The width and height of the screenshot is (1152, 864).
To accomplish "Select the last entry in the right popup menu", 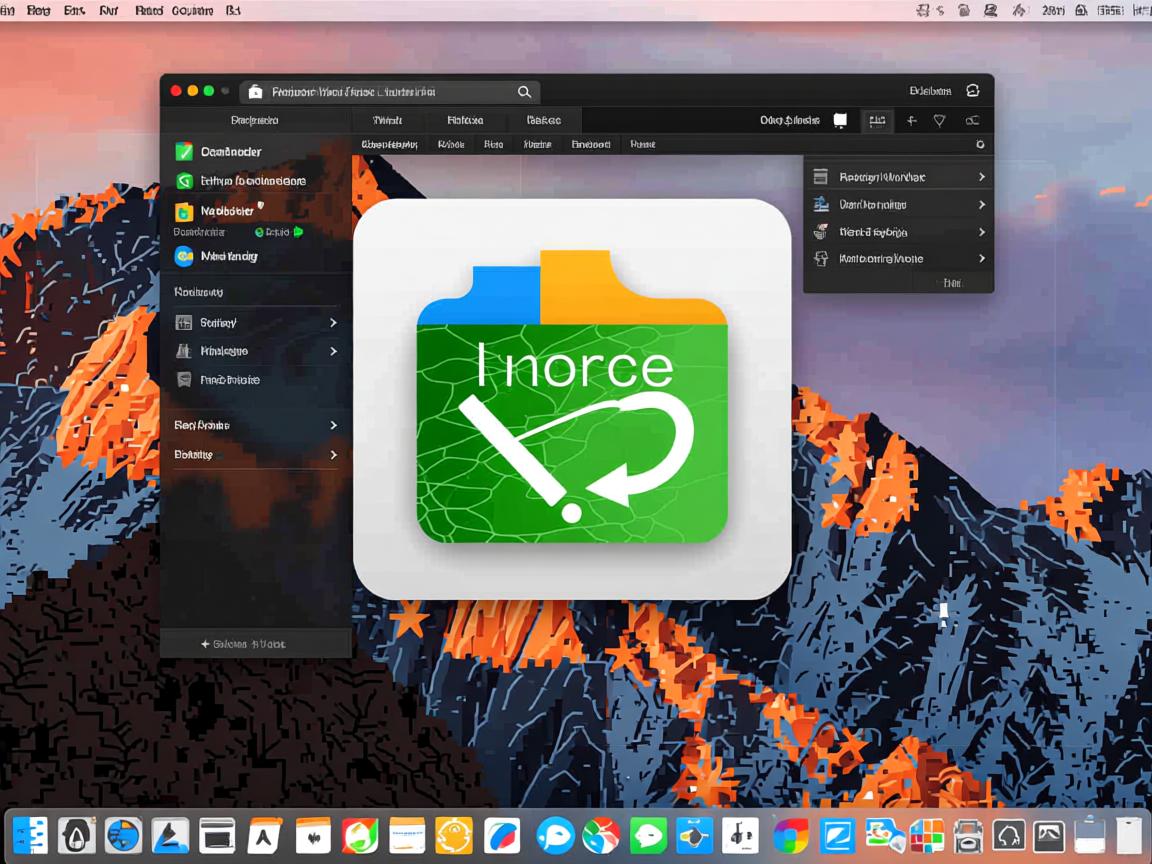I will pos(898,259).
